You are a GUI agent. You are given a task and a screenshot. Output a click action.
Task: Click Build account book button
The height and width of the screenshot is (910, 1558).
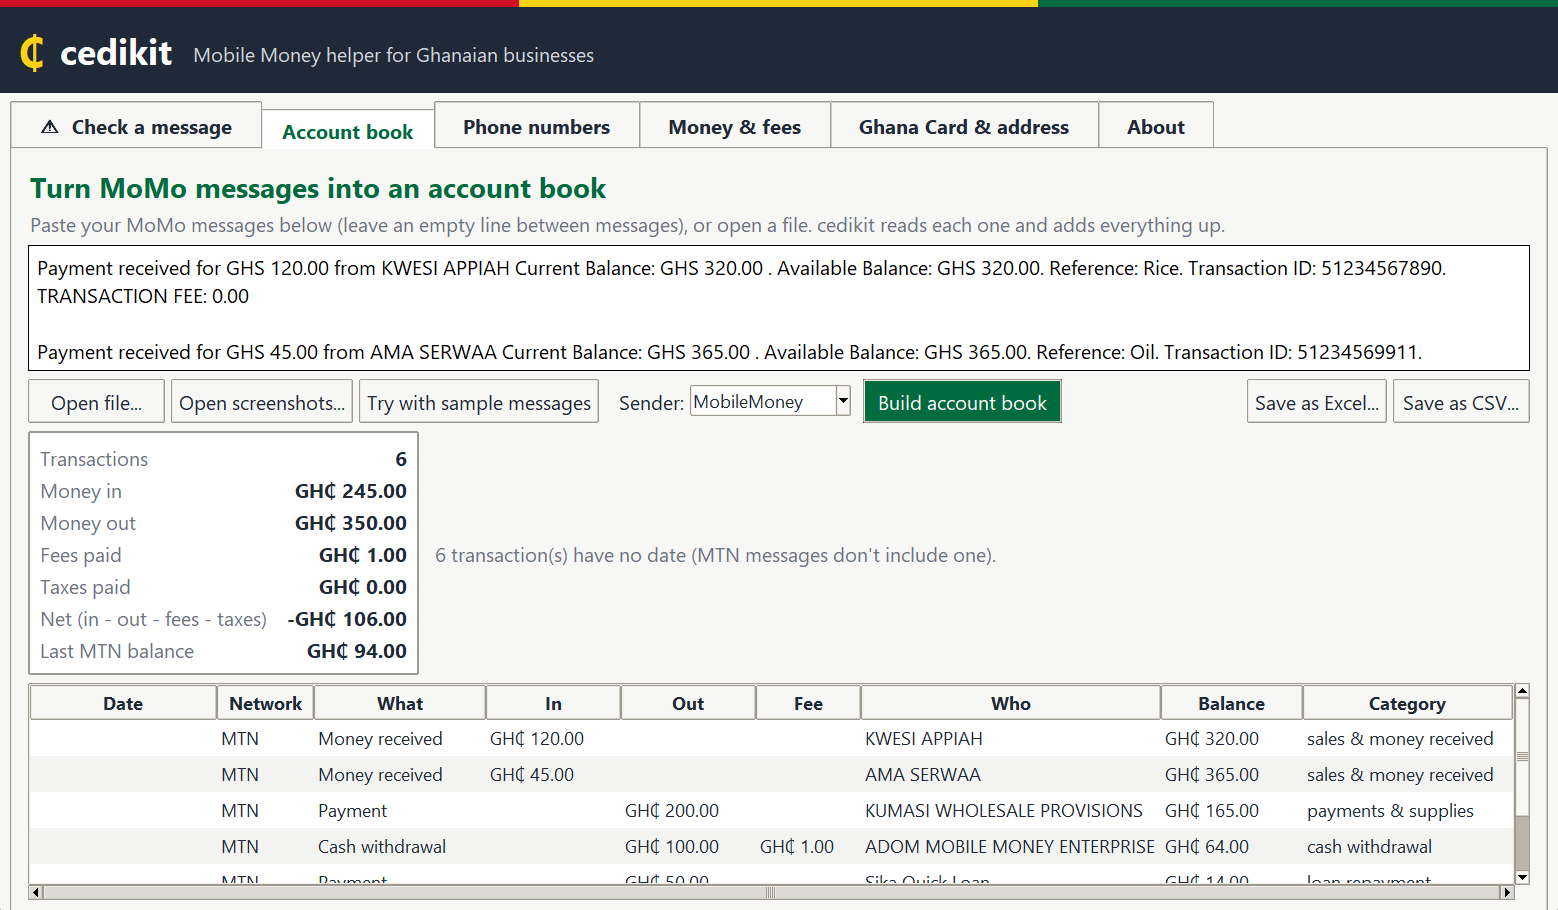click(962, 402)
